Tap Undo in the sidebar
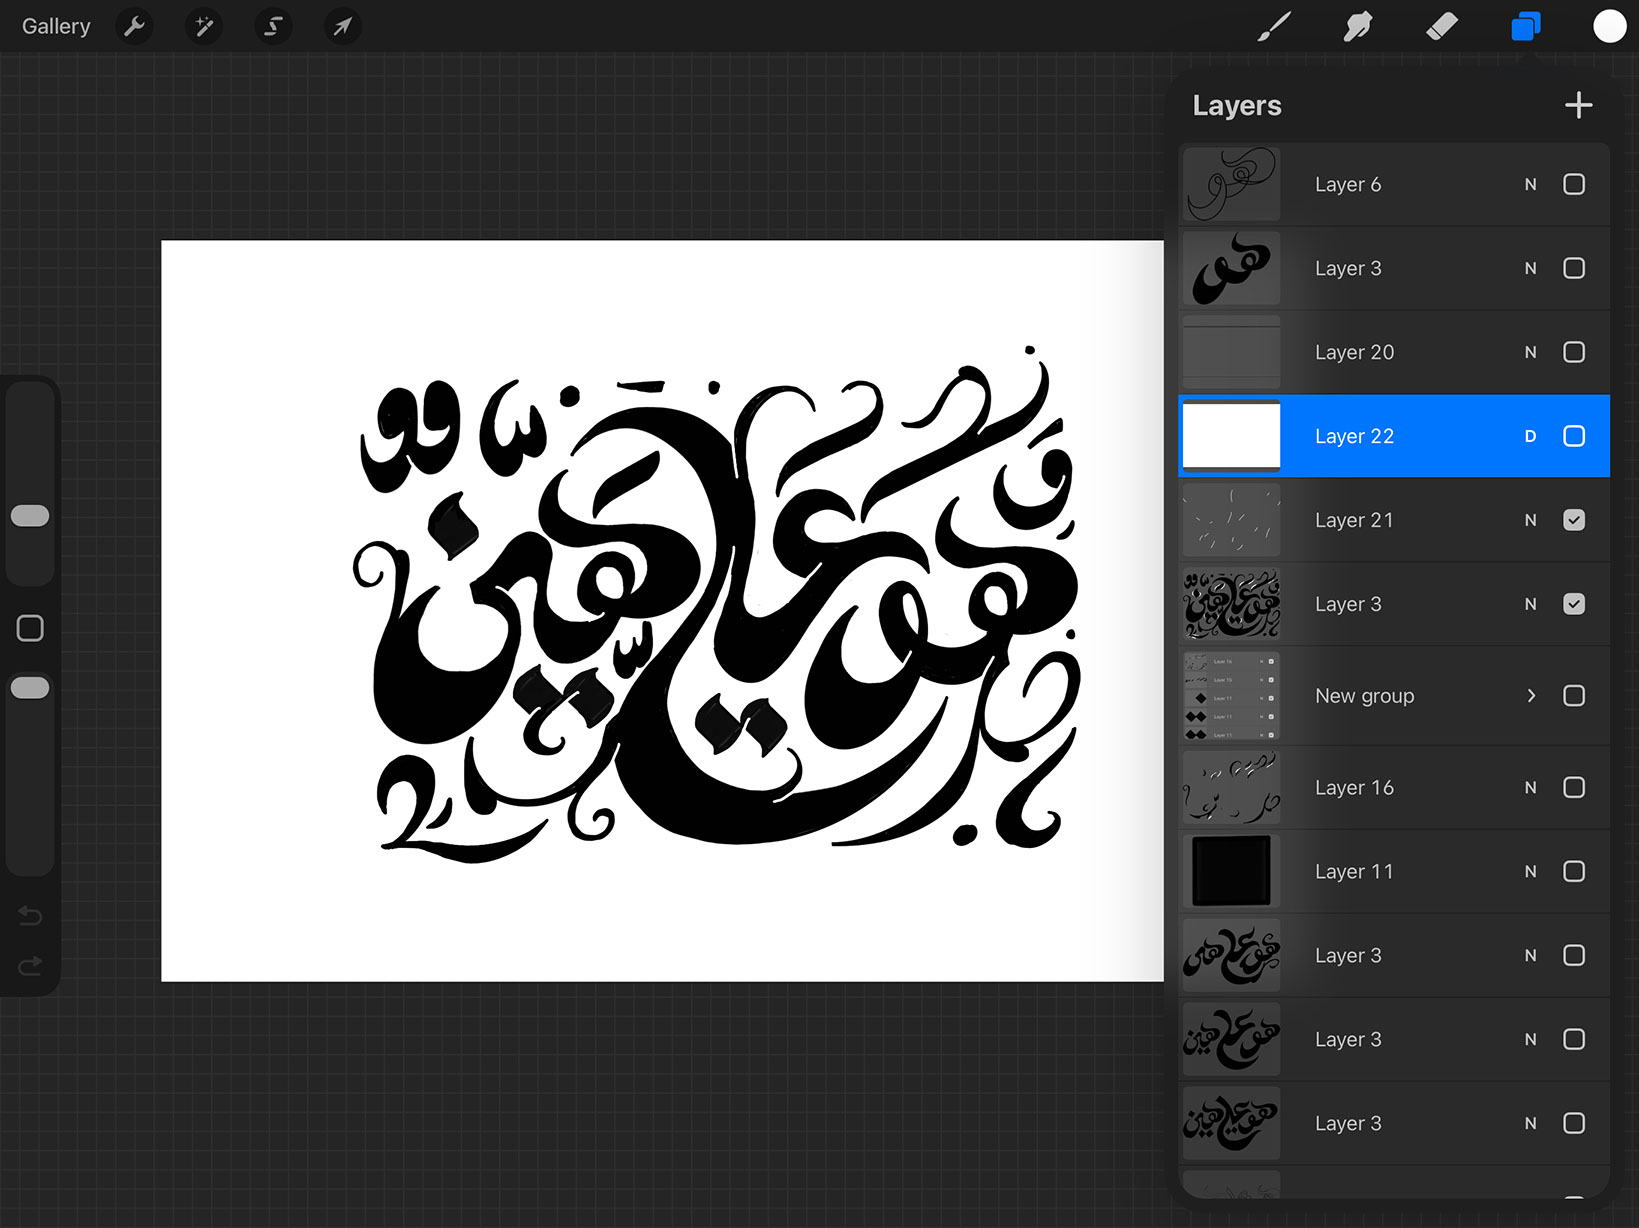Image resolution: width=1639 pixels, height=1228 pixels. [x=30, y=915]
